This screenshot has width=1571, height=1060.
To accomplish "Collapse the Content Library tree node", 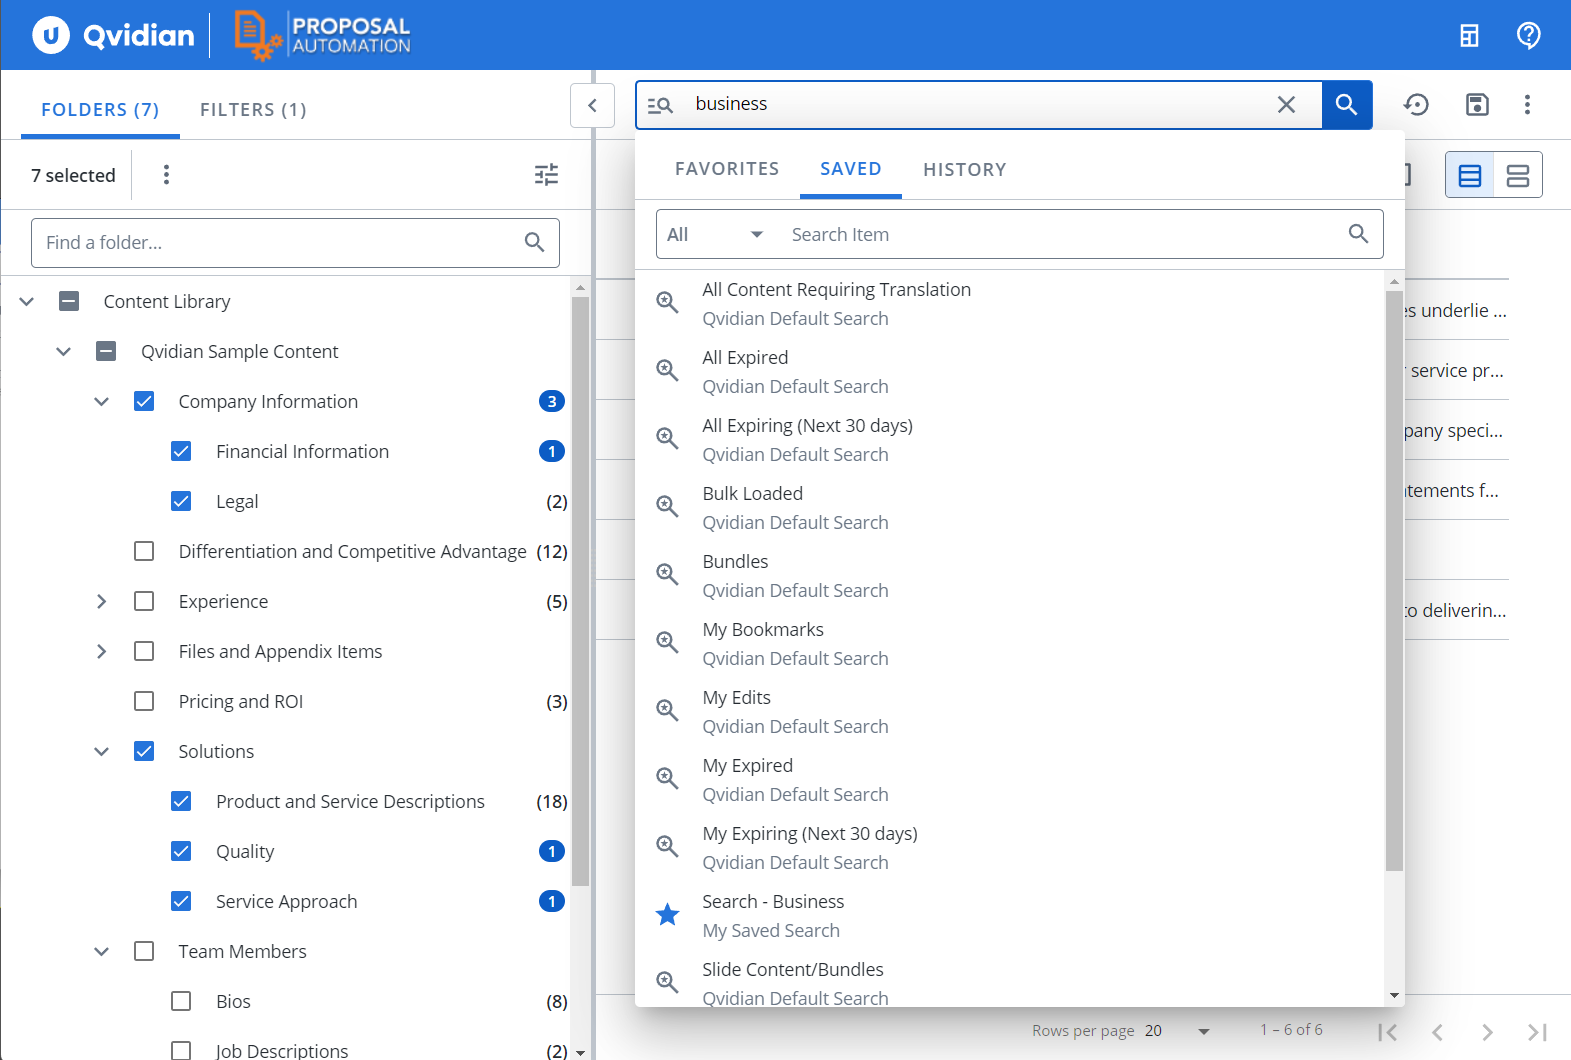I will point(27,301).
